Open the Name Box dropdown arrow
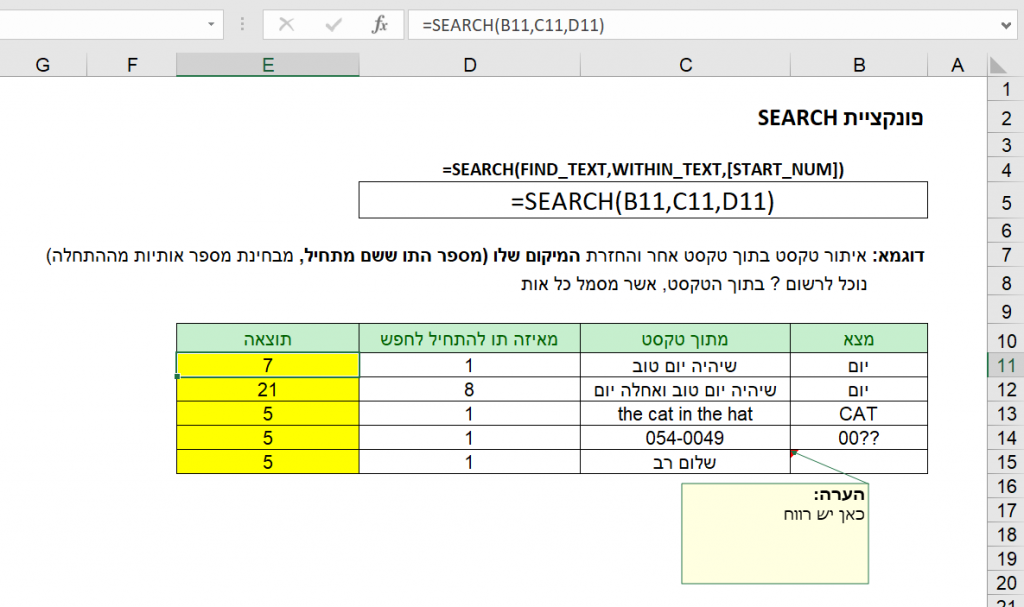 pos(211,25)
